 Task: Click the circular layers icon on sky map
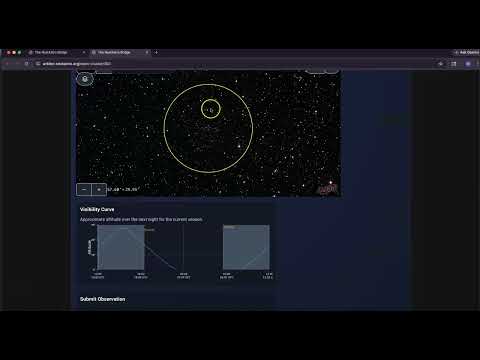pos(85,79)
